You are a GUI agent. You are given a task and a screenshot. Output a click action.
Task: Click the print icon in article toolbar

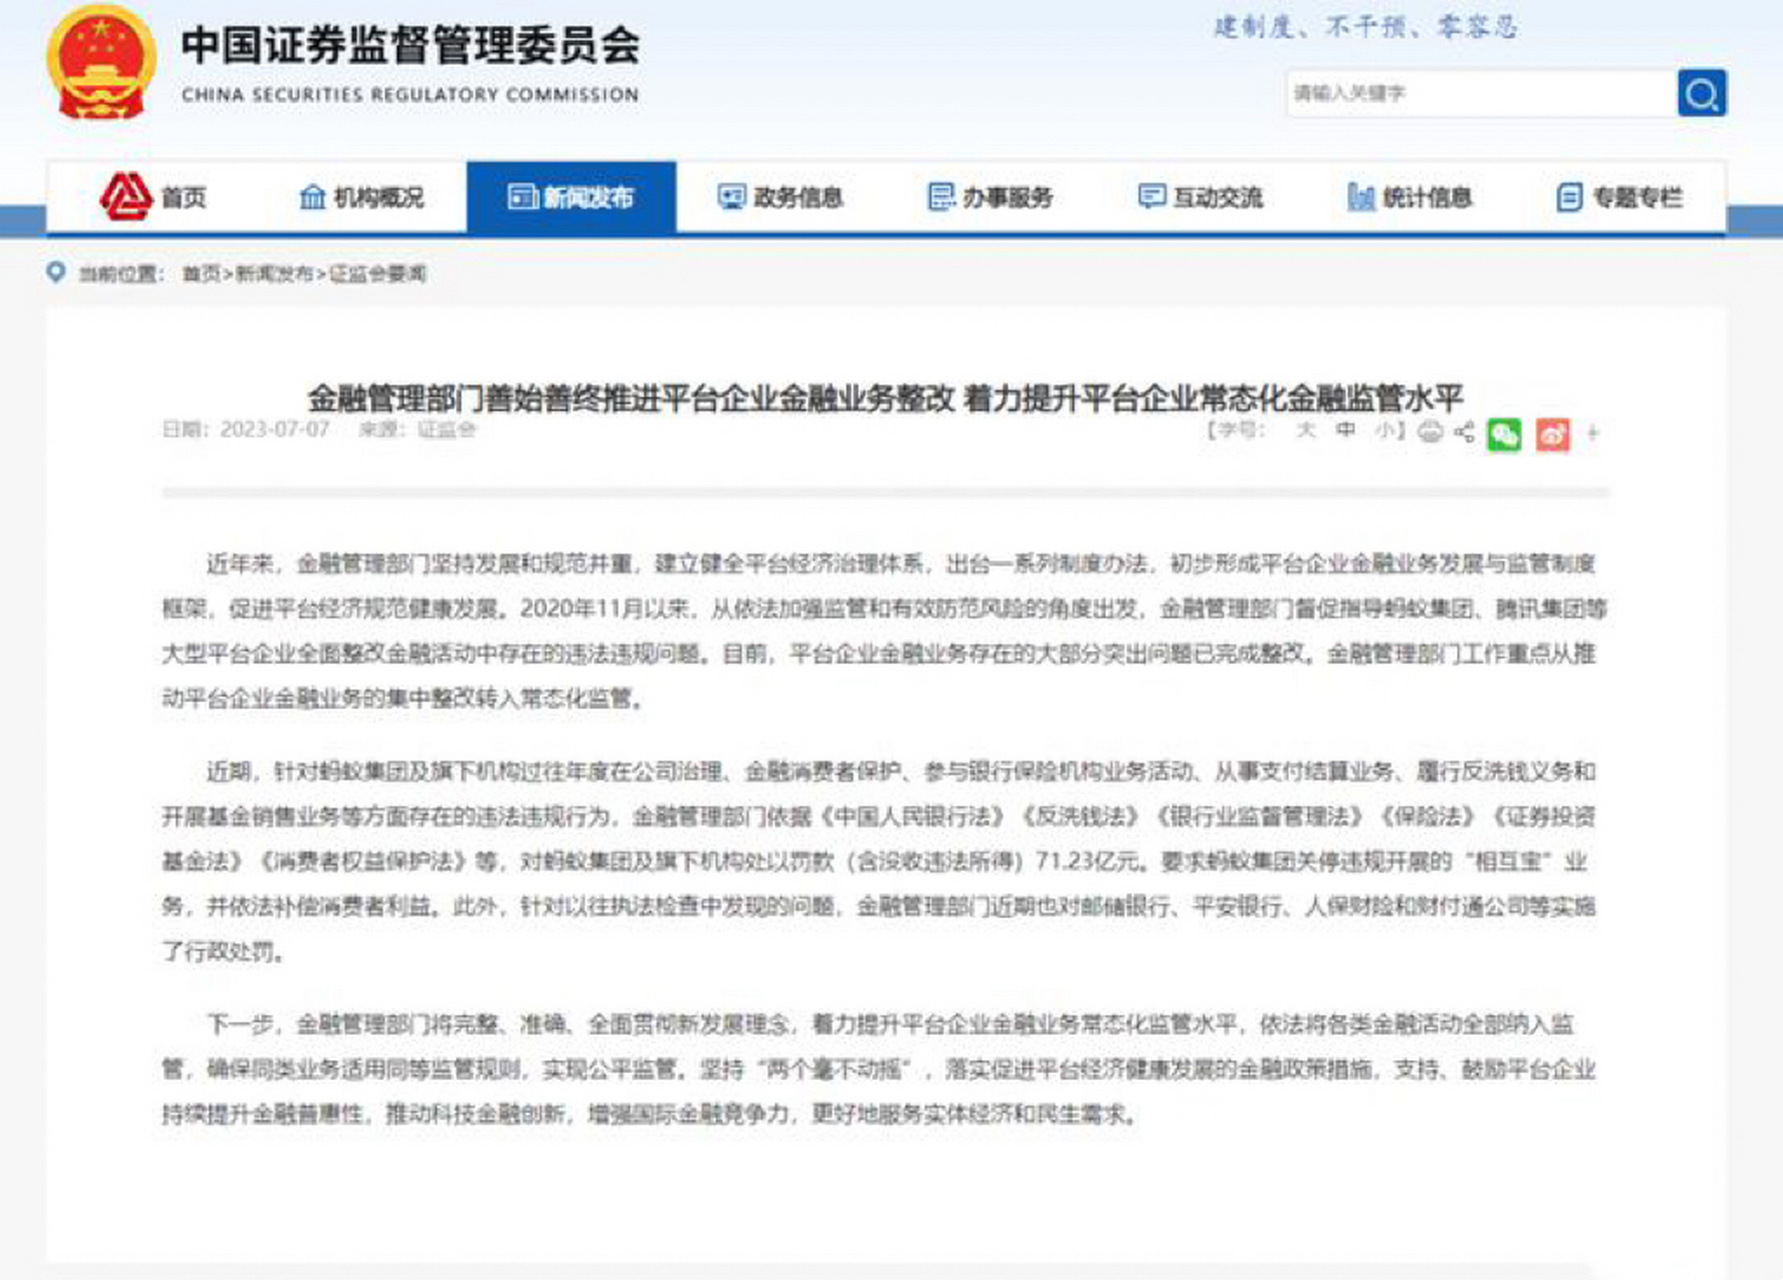pos(1431,432)
